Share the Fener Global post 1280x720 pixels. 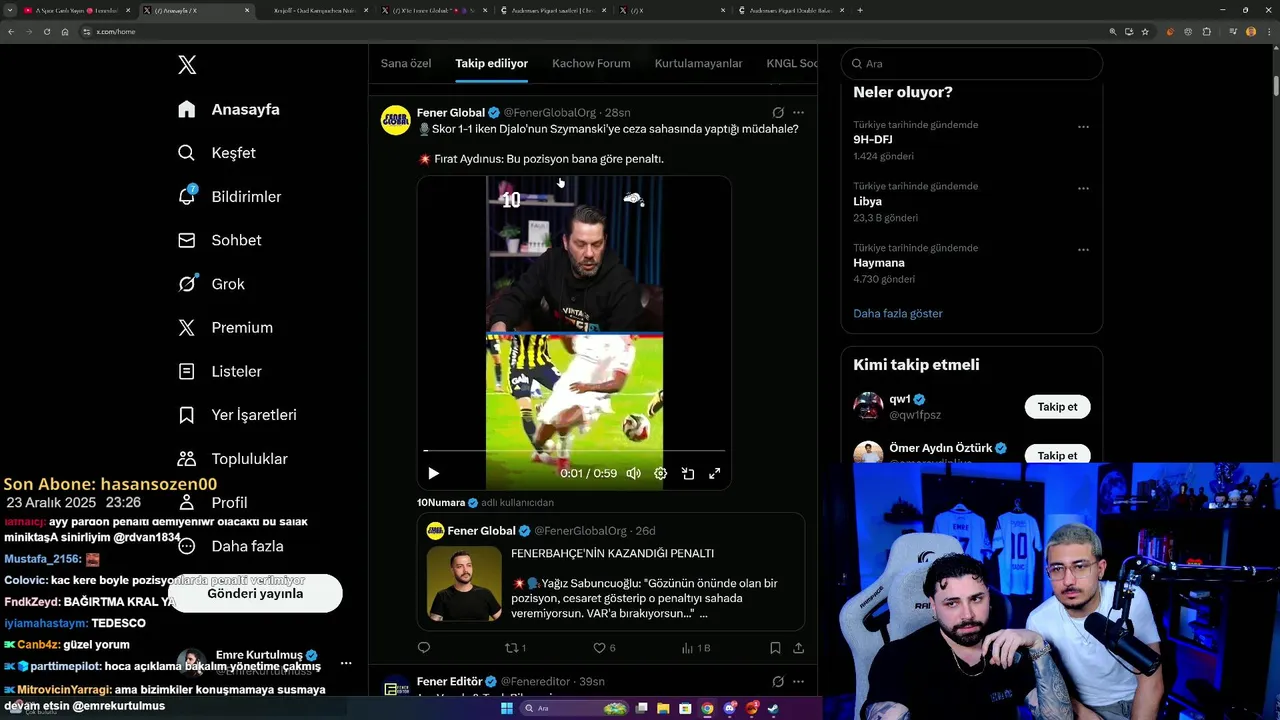click(798, 648)
